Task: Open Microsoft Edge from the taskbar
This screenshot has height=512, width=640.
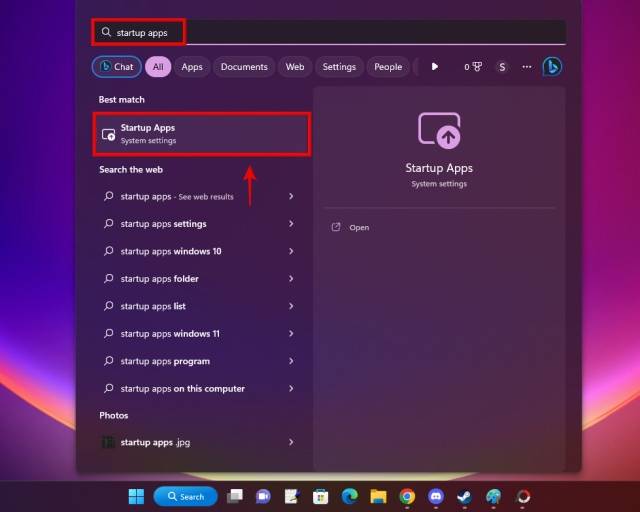Action: pos(349,496)
